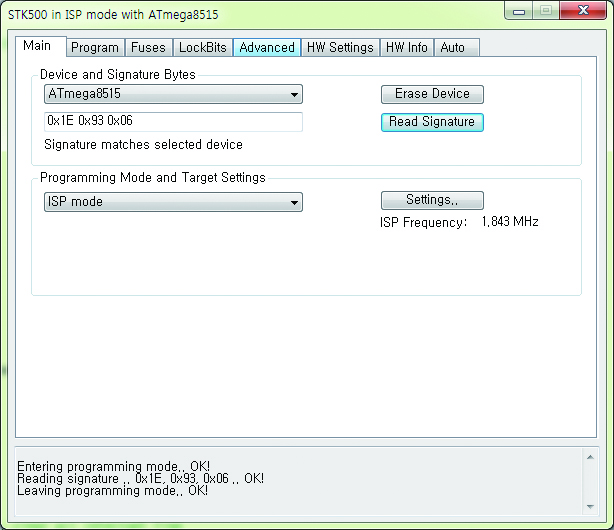Screen dimensions: 614x530
Task: Open the programming mode Settings button
Action: coord(432,200)
